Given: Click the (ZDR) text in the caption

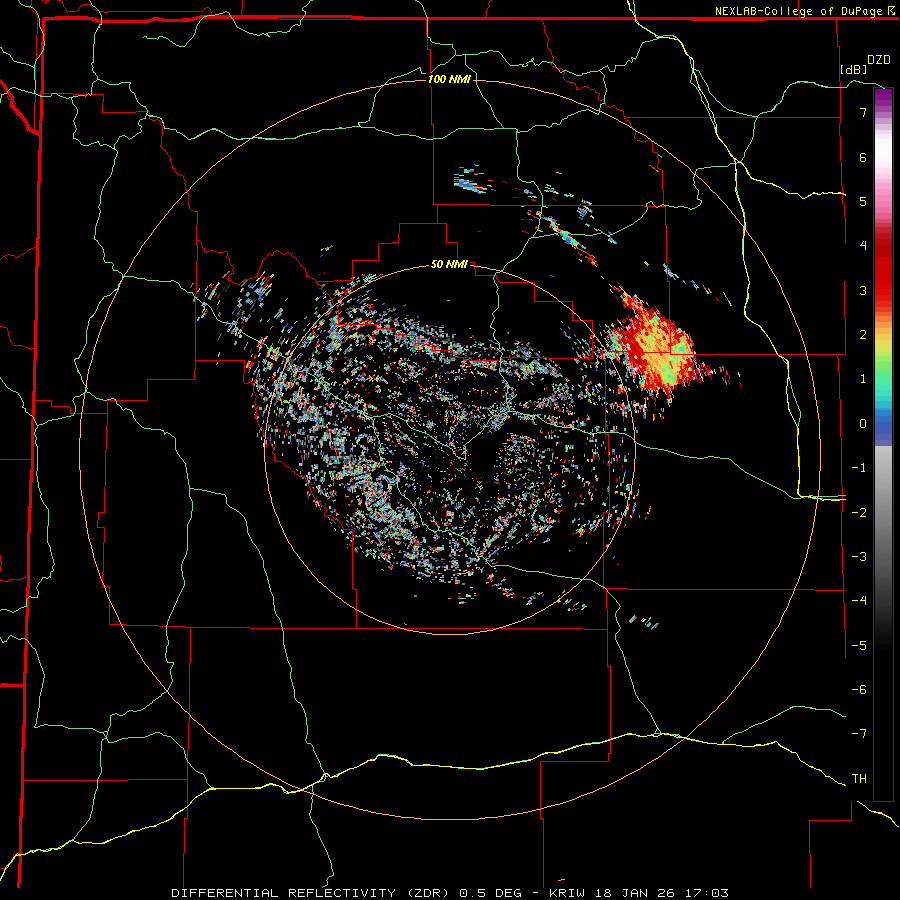Looking at the screenshot, I should [428, 893].
